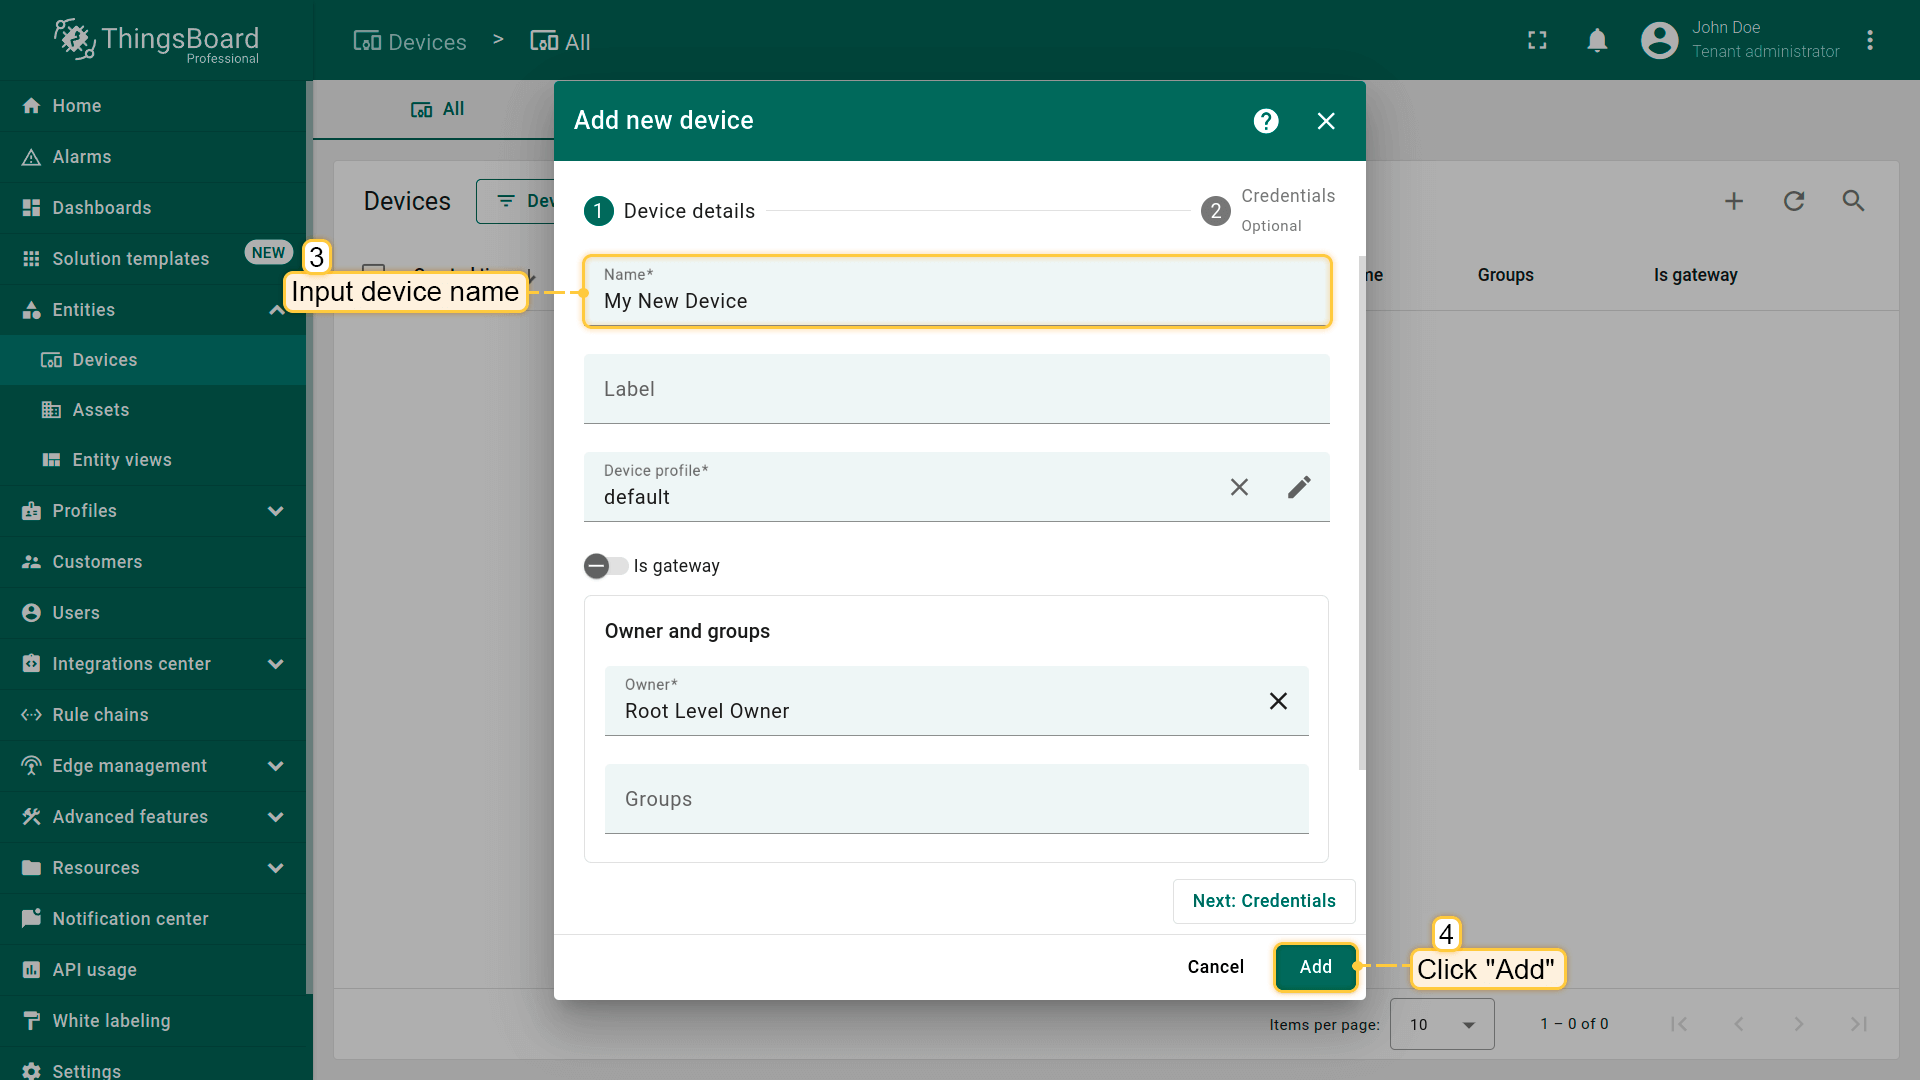
Task: Open the items per page dropdown
Action: [1442, 1024]
